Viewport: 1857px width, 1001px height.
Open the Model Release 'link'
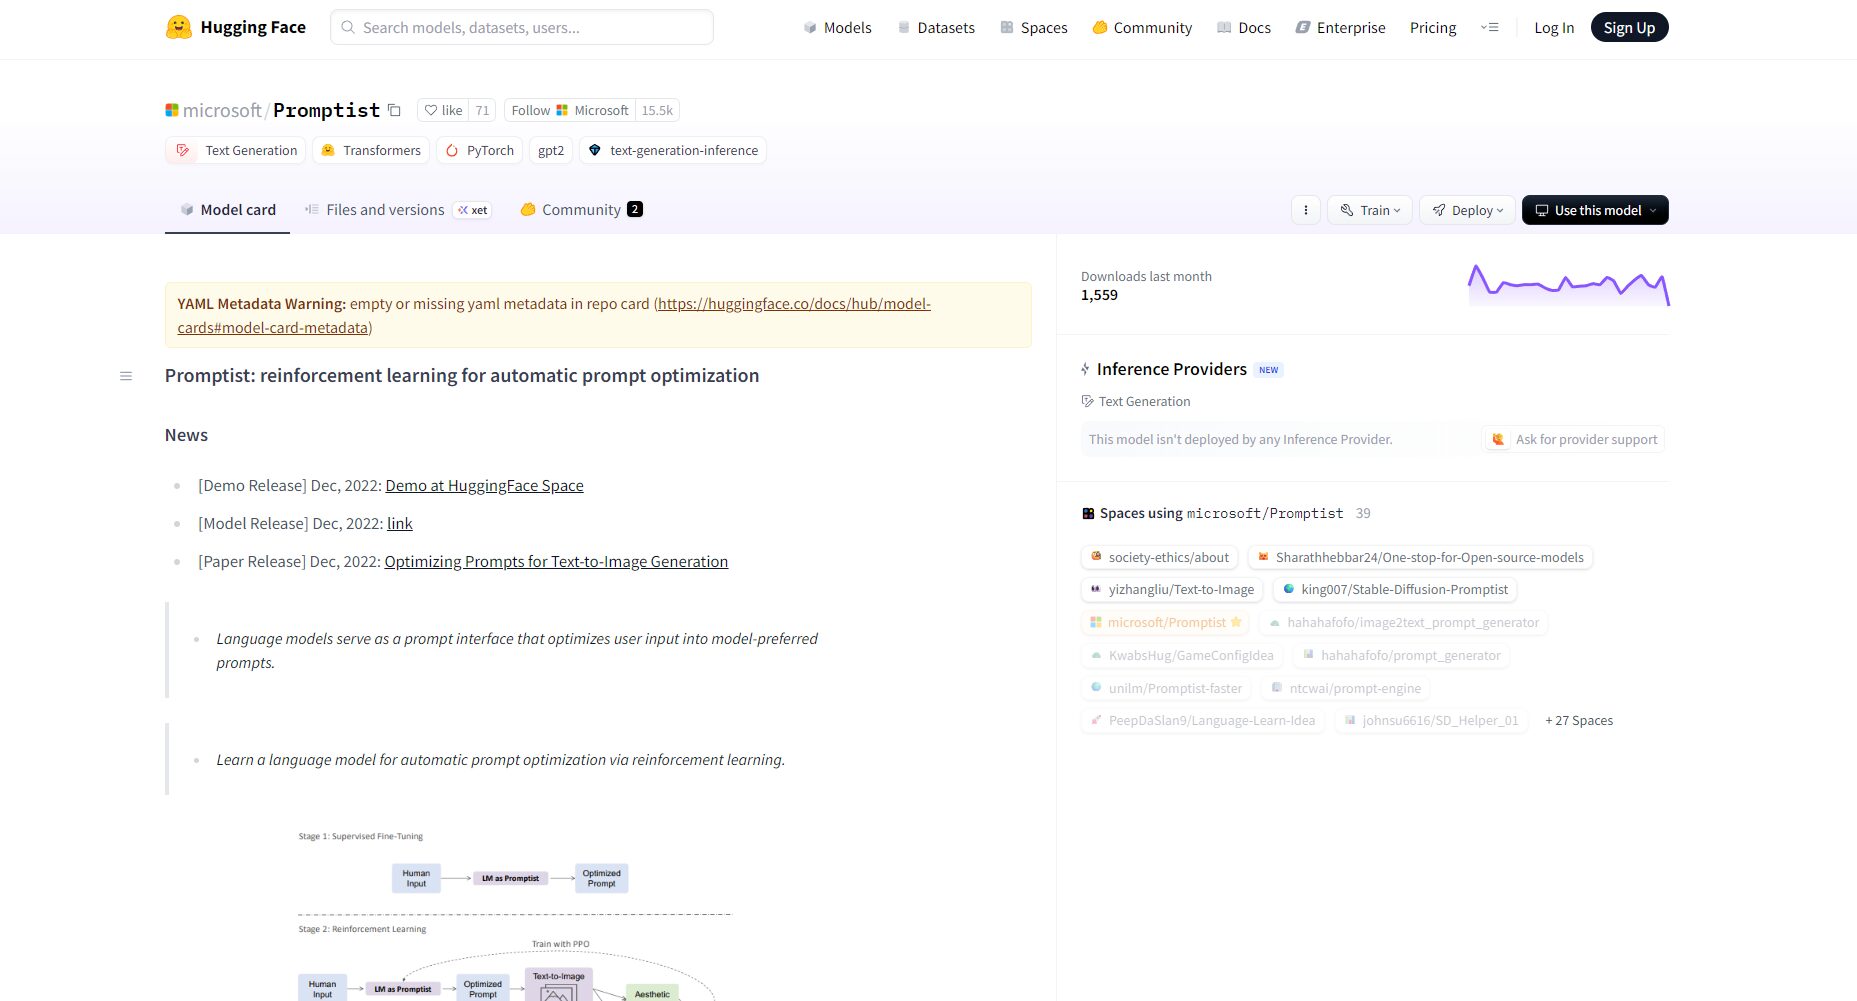(400, 523)
